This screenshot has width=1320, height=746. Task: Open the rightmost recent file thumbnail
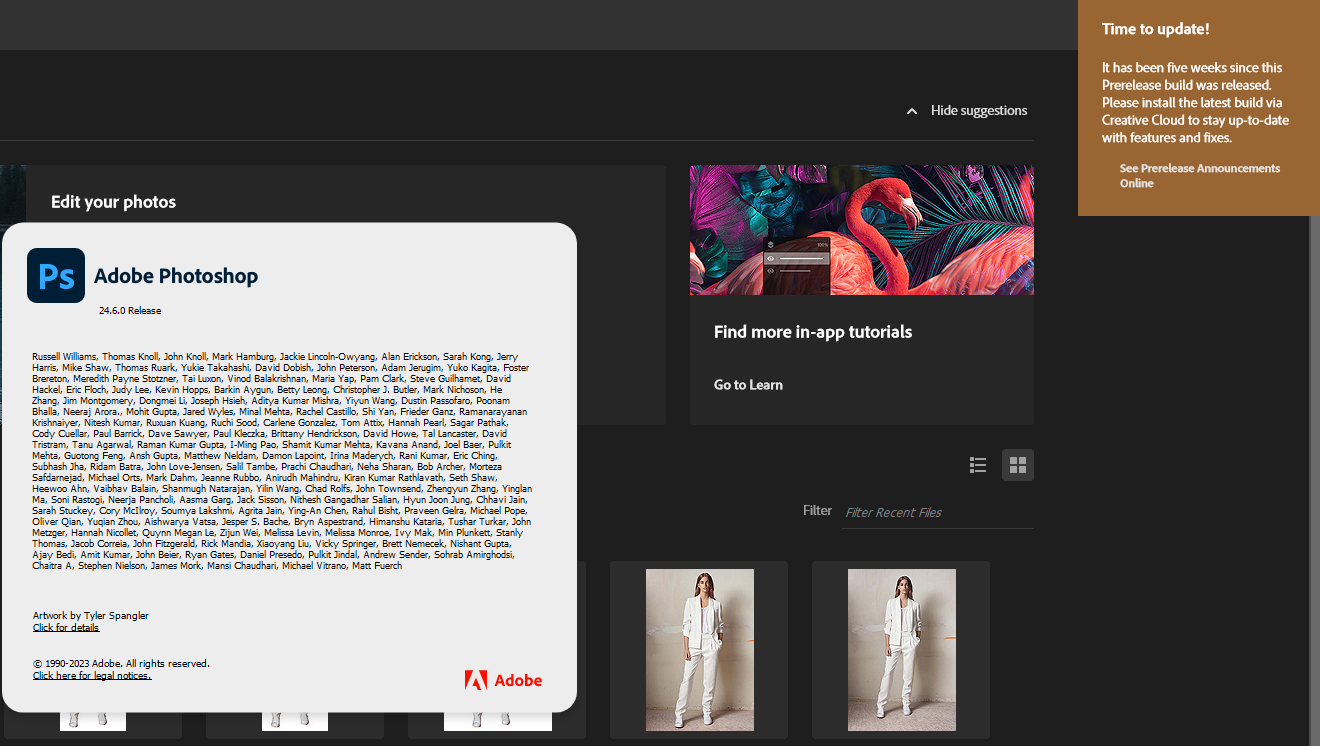click(901, 650)
